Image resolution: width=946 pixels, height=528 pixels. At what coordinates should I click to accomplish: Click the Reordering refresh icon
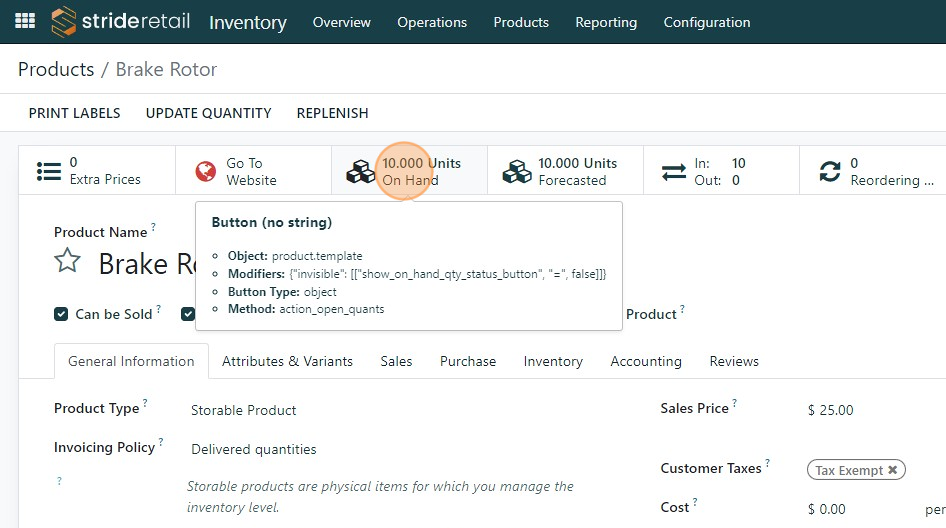tap(830, 171)
